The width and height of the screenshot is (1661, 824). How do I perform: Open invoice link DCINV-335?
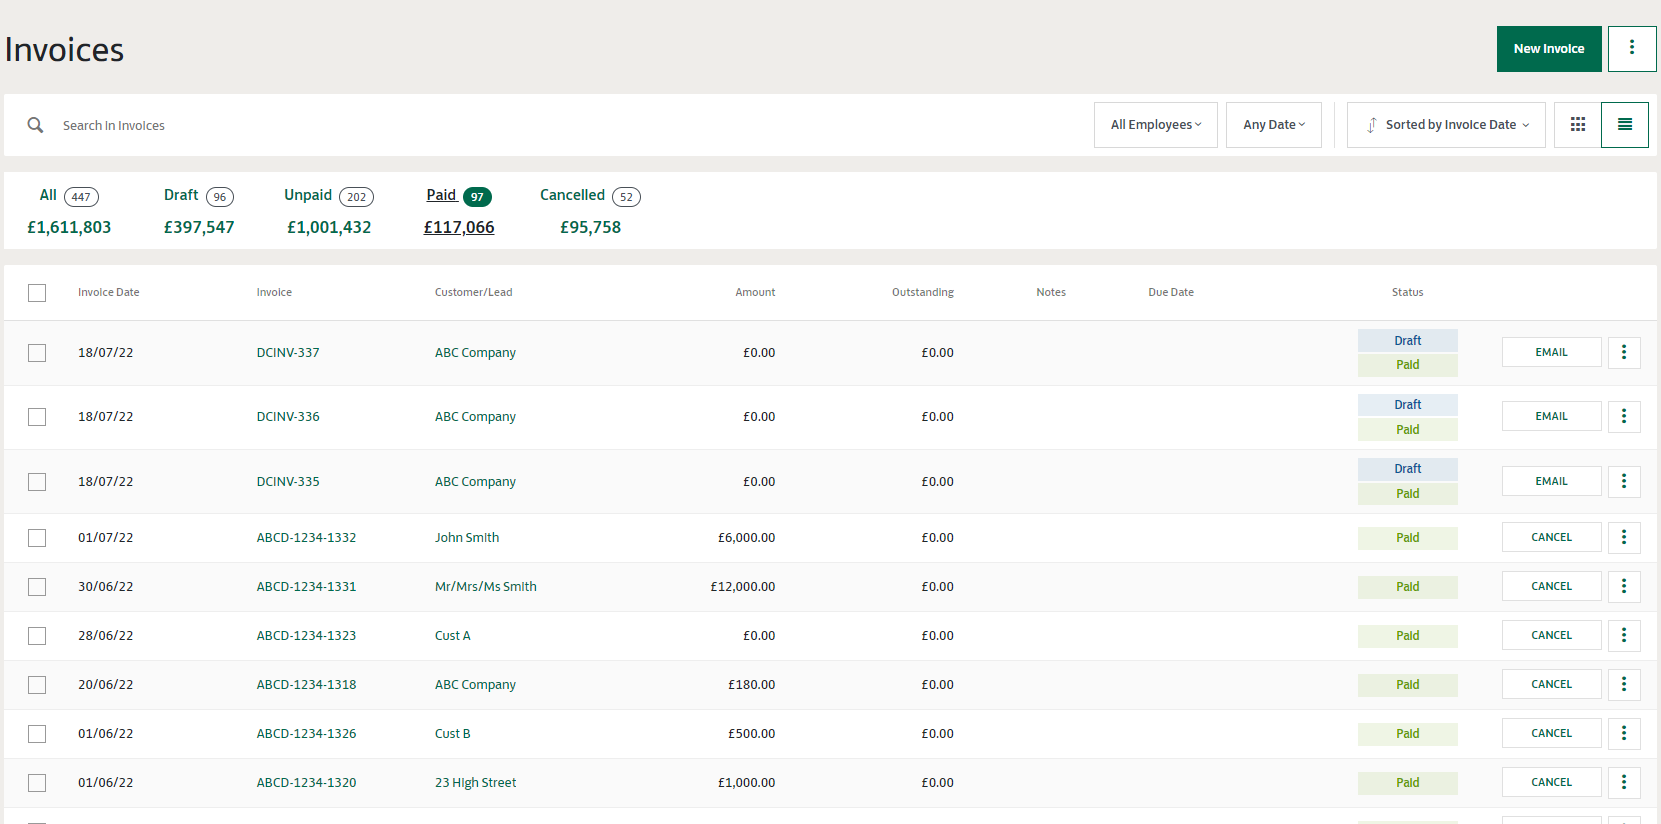pos(288,482)
